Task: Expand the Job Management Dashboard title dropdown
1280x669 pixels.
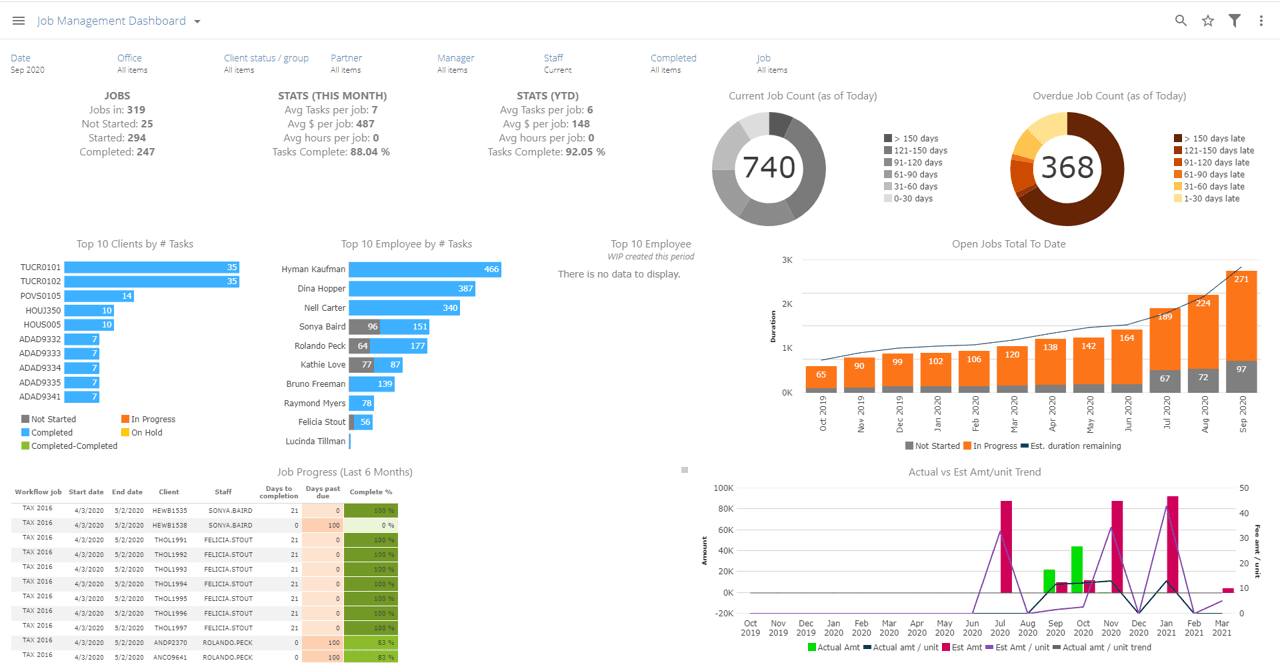Action: coord(197,21)
